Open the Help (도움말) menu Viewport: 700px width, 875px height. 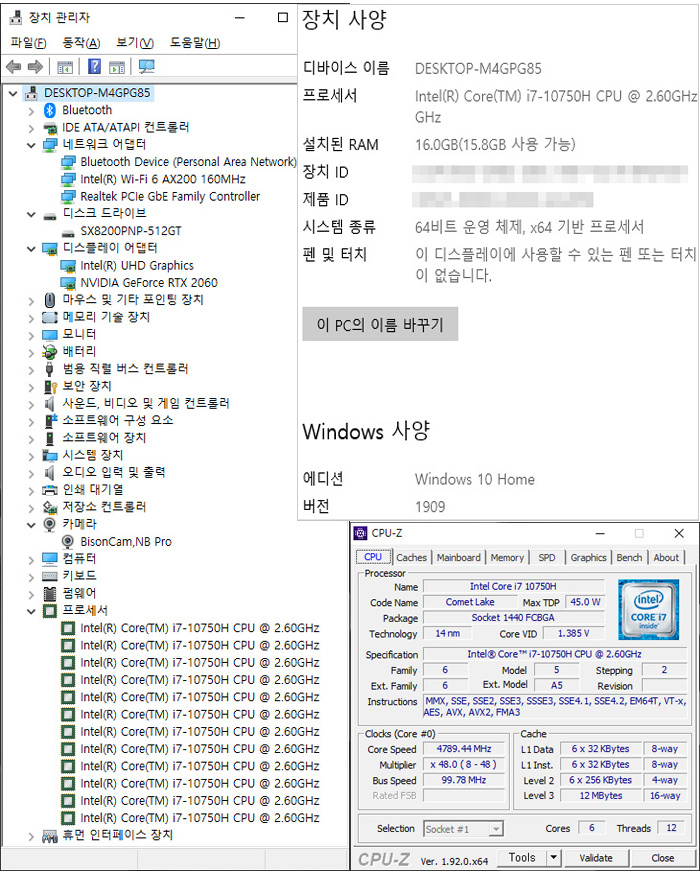tap(195, 43)
